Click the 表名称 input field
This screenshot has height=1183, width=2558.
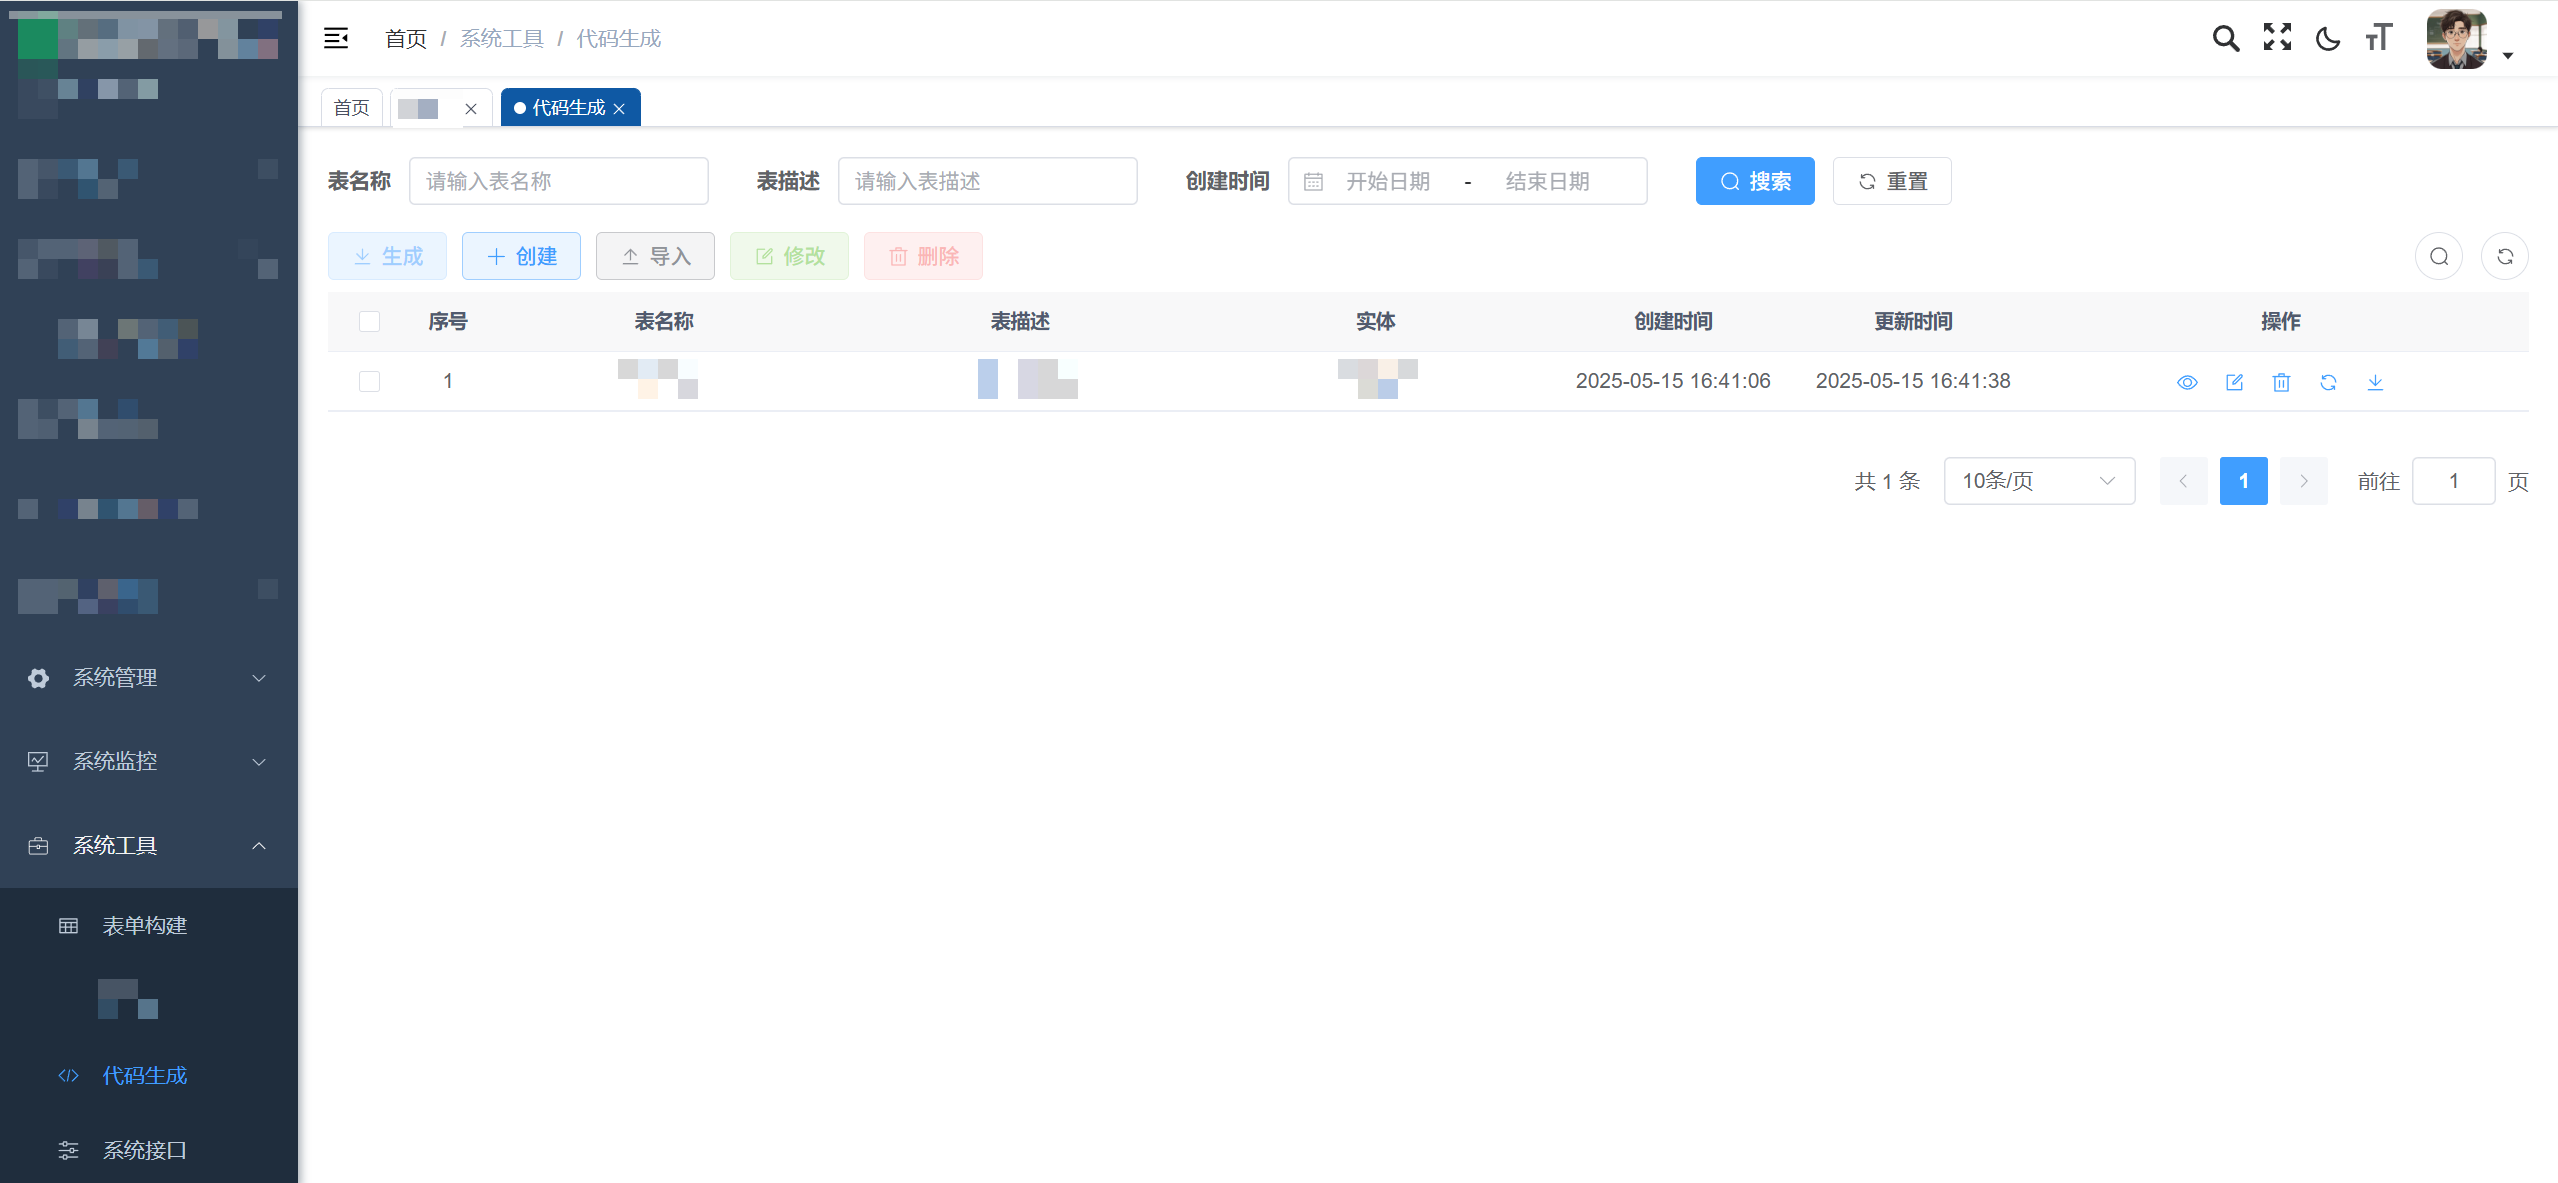point(558,181)
